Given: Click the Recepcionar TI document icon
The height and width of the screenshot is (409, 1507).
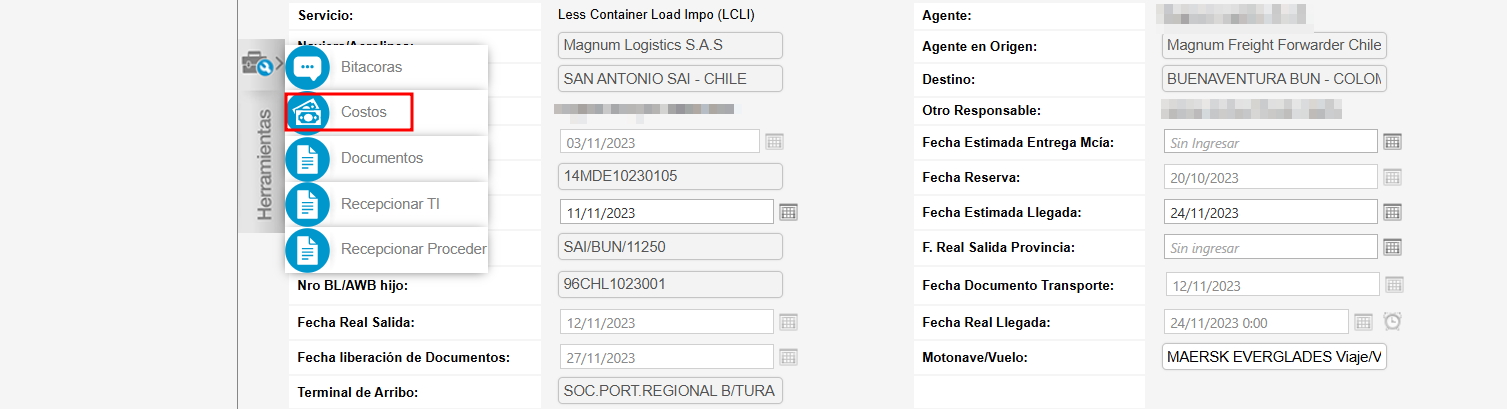Looking at the screenshot, I should click(x=307, y=204).
